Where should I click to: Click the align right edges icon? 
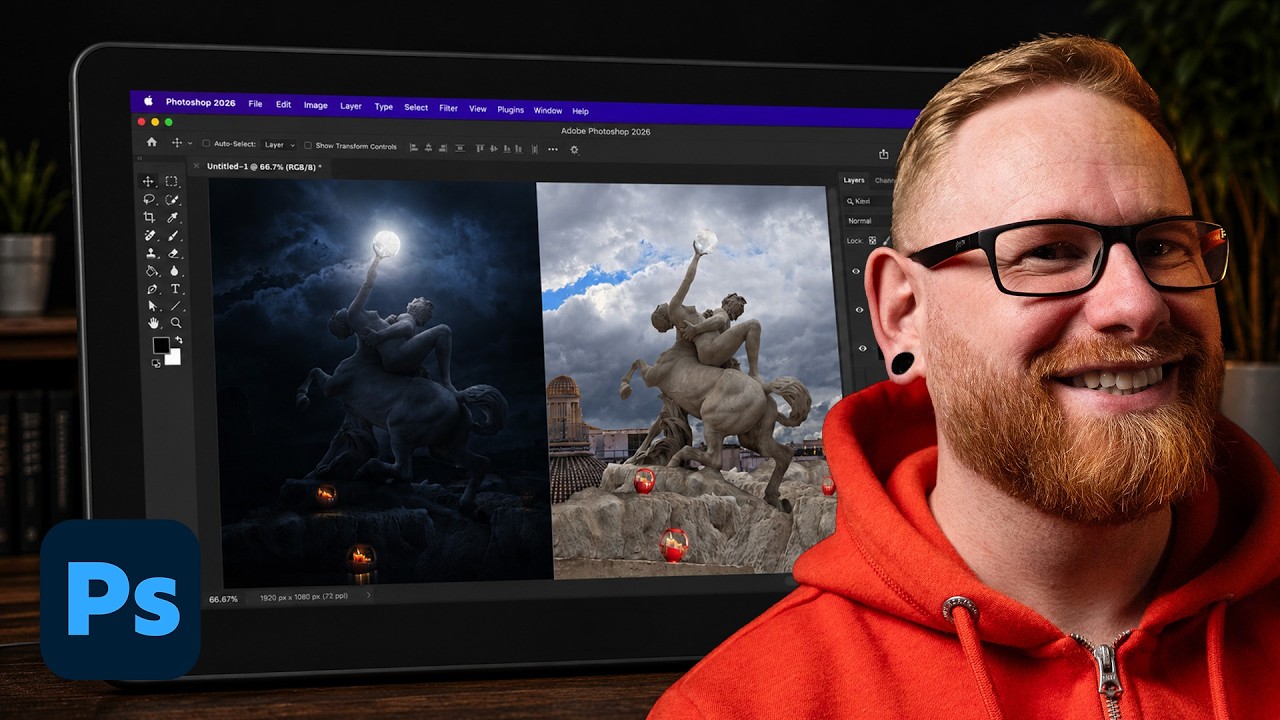(x=442, y=148)
